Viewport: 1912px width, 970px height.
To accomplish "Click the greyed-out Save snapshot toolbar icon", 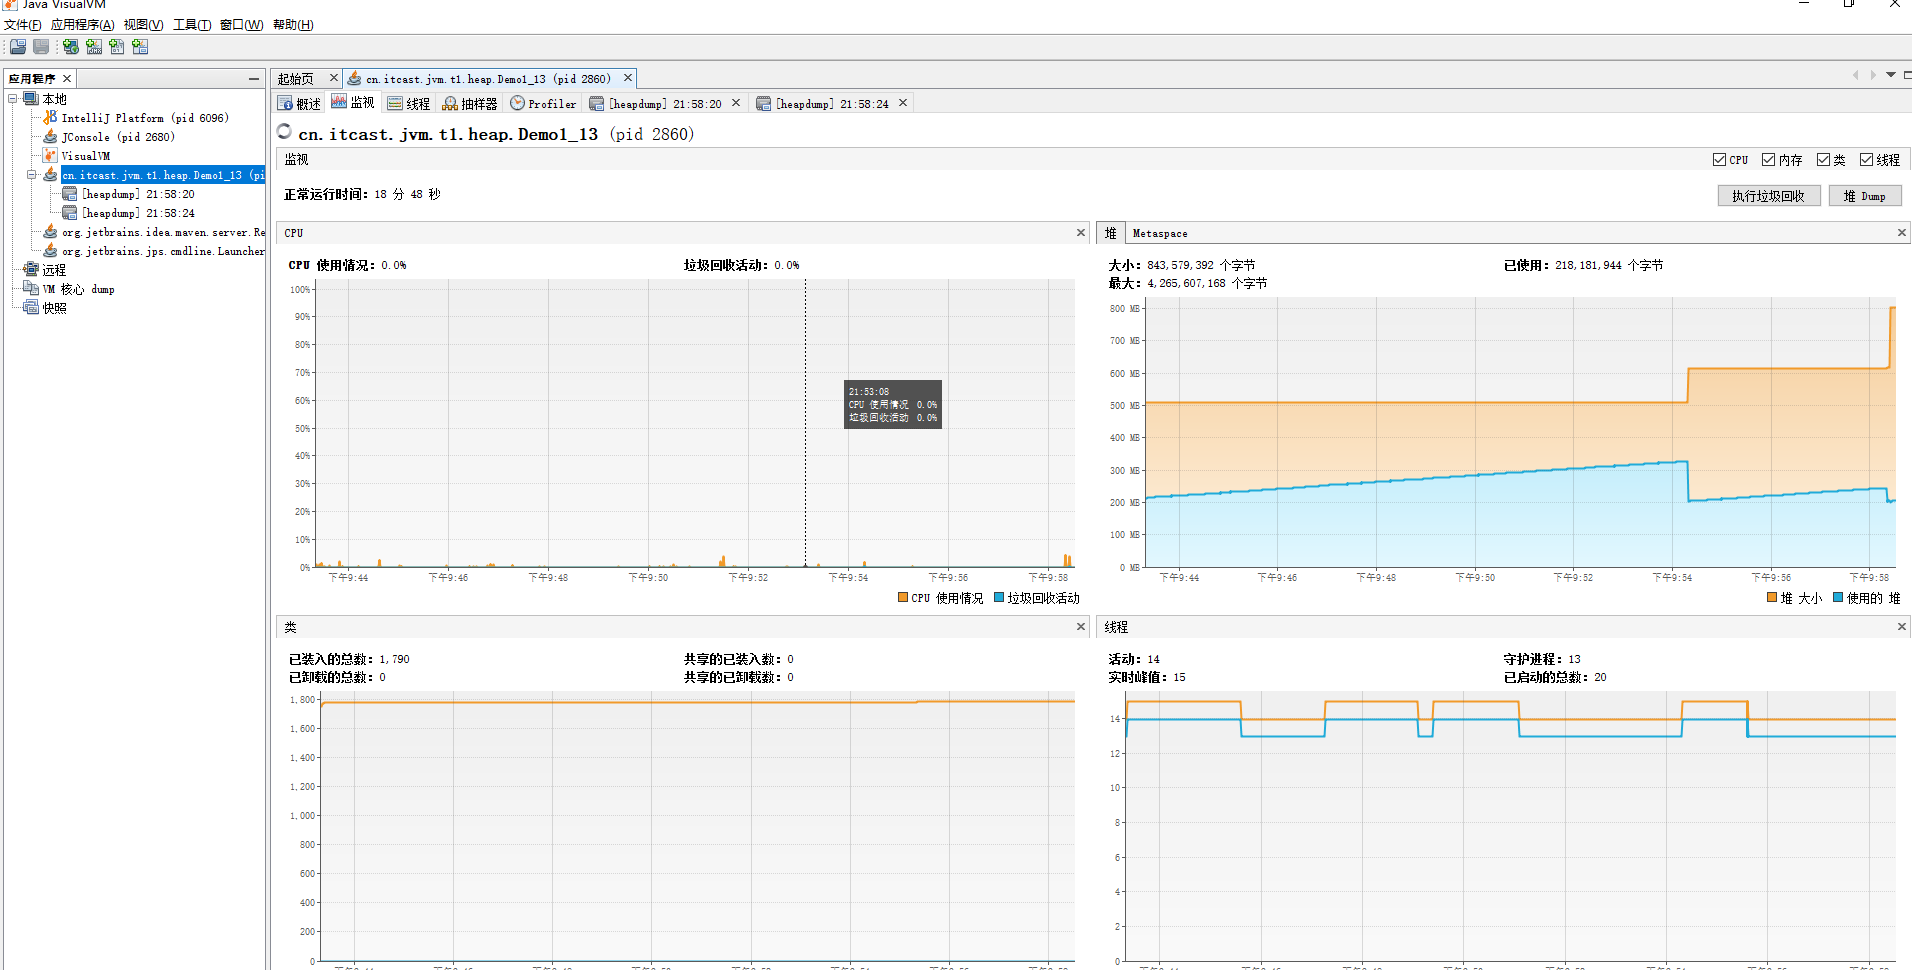I will click(41, 47).
